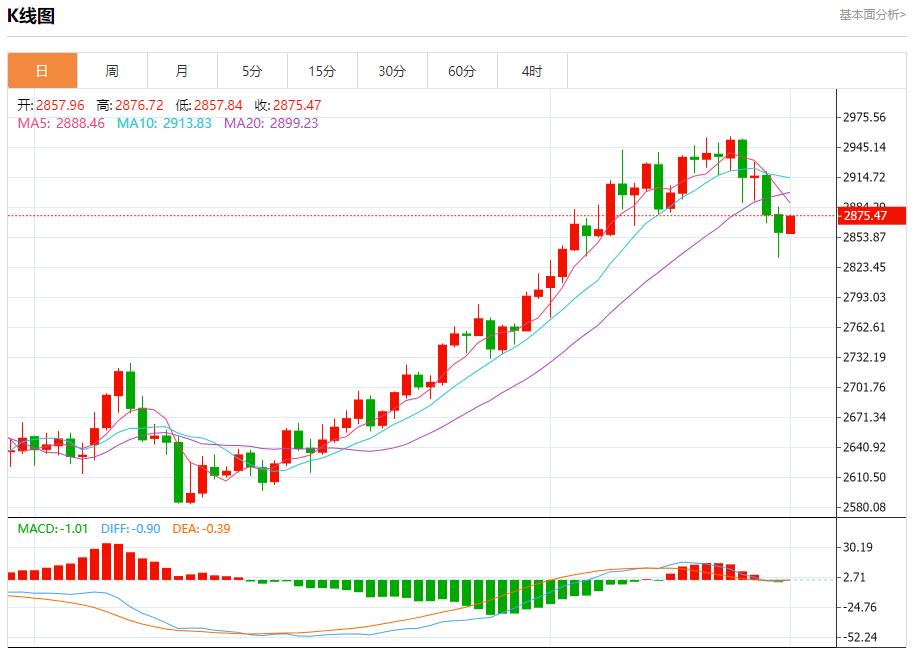Open the 15分 timeframe view
The image size is (914, 648).
(323, 71)
